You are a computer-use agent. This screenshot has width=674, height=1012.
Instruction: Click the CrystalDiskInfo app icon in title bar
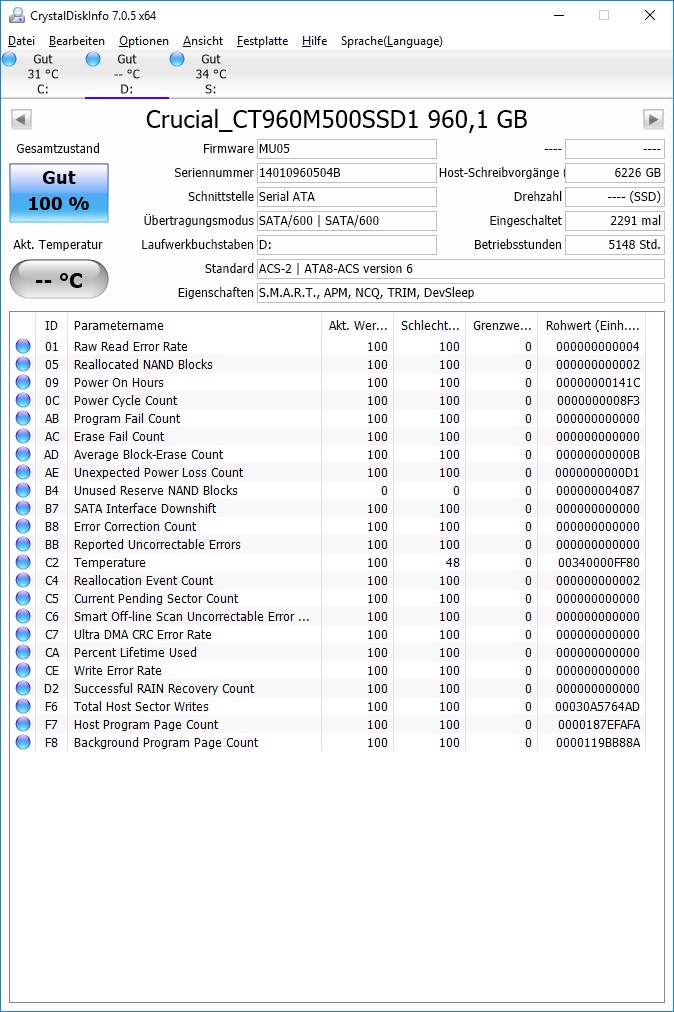(17, 15)
